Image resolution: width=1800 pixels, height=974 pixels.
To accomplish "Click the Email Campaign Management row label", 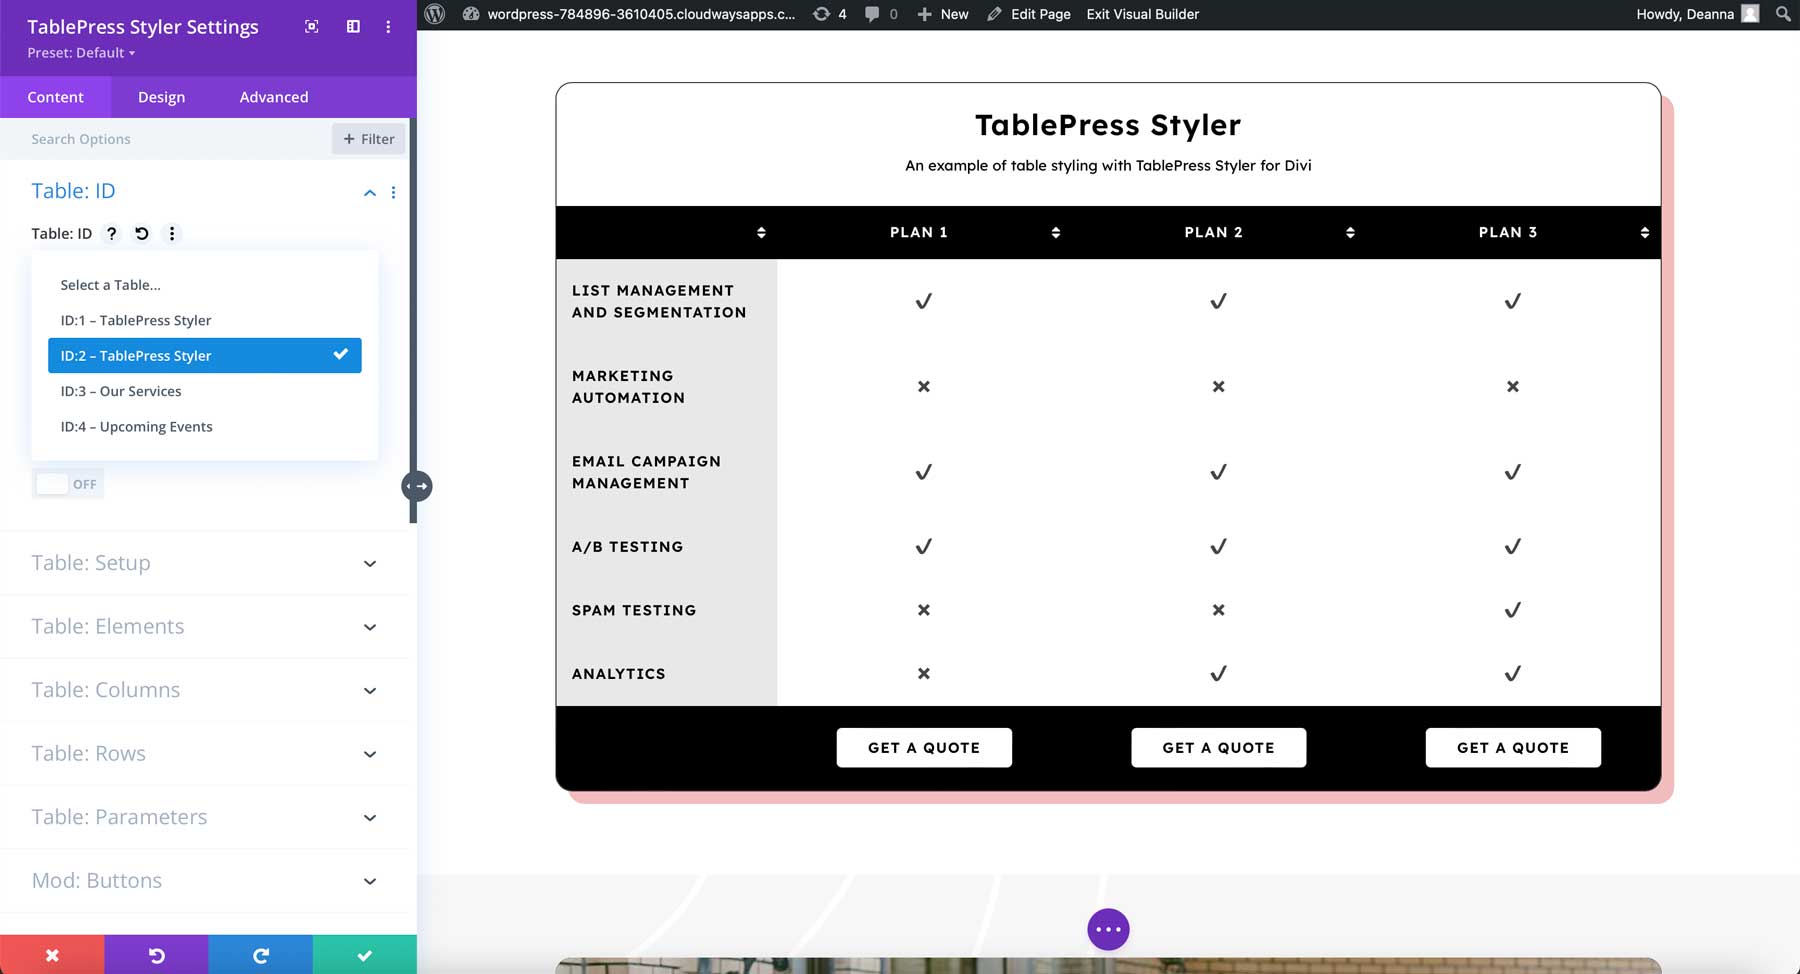I will (646, 472).
